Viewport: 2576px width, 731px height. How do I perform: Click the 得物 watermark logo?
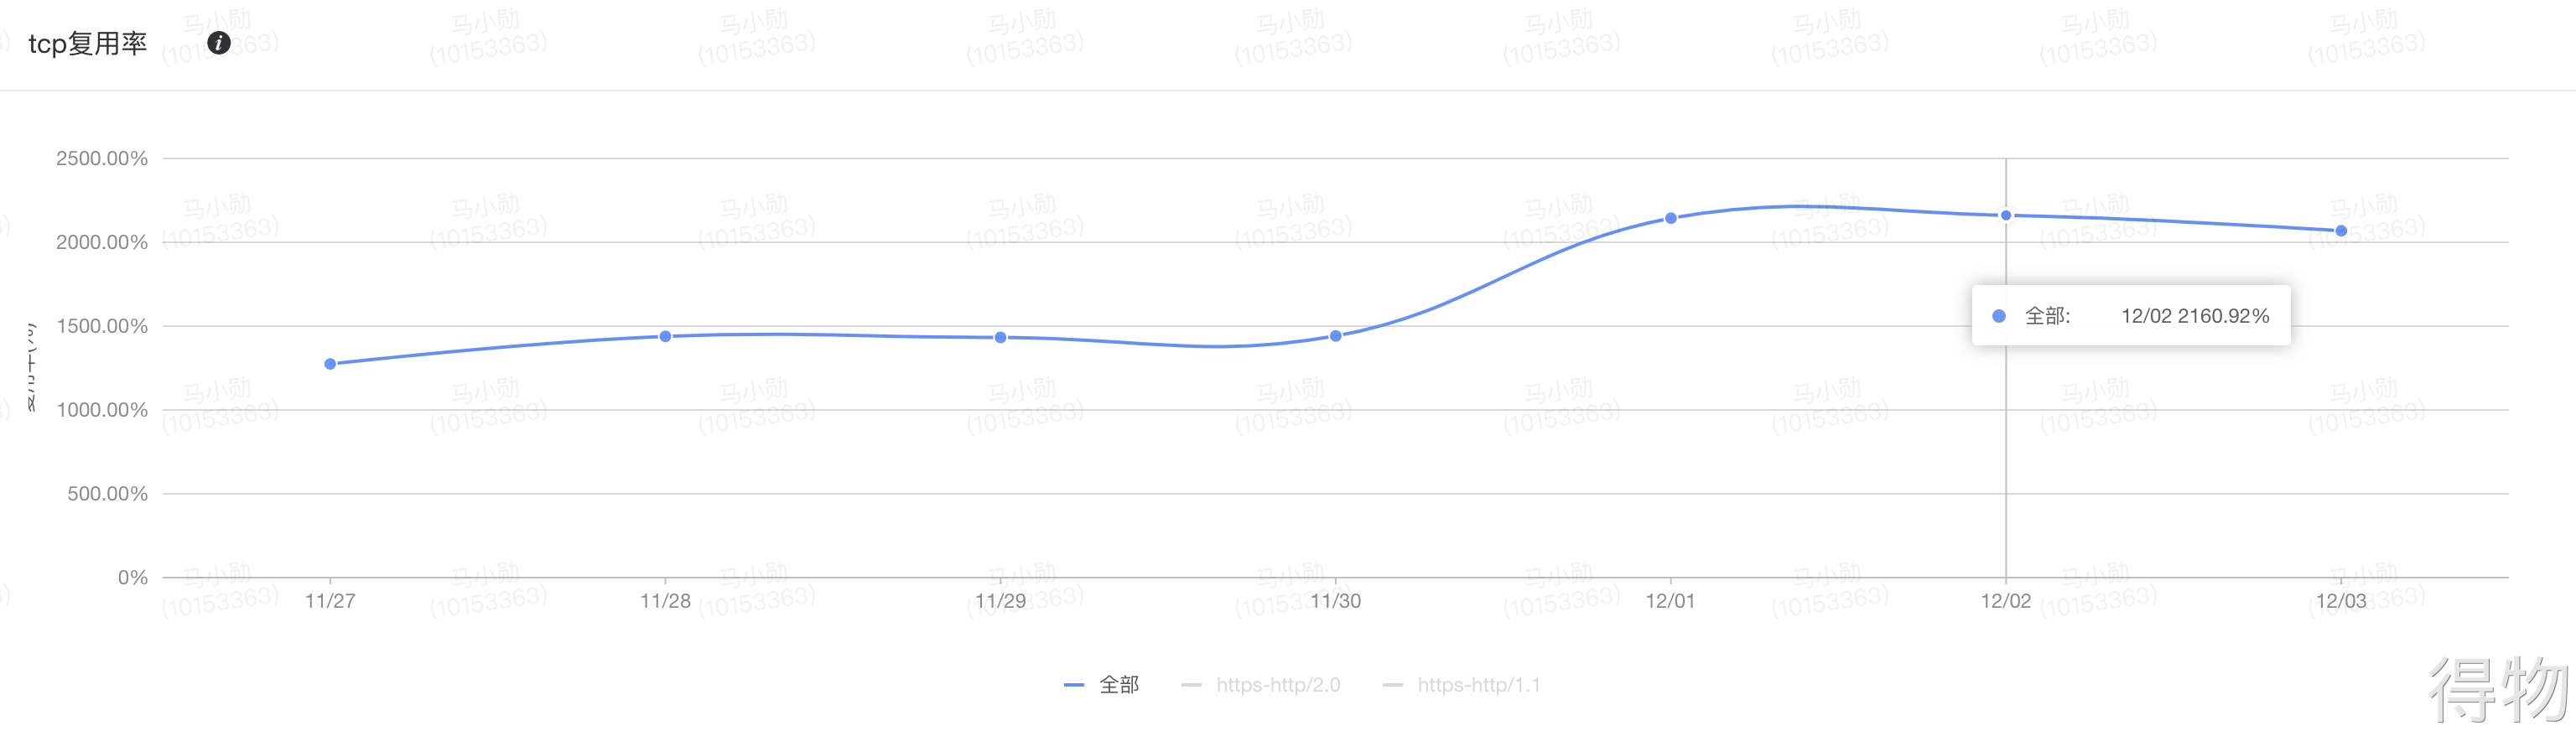pos(2498,690)
